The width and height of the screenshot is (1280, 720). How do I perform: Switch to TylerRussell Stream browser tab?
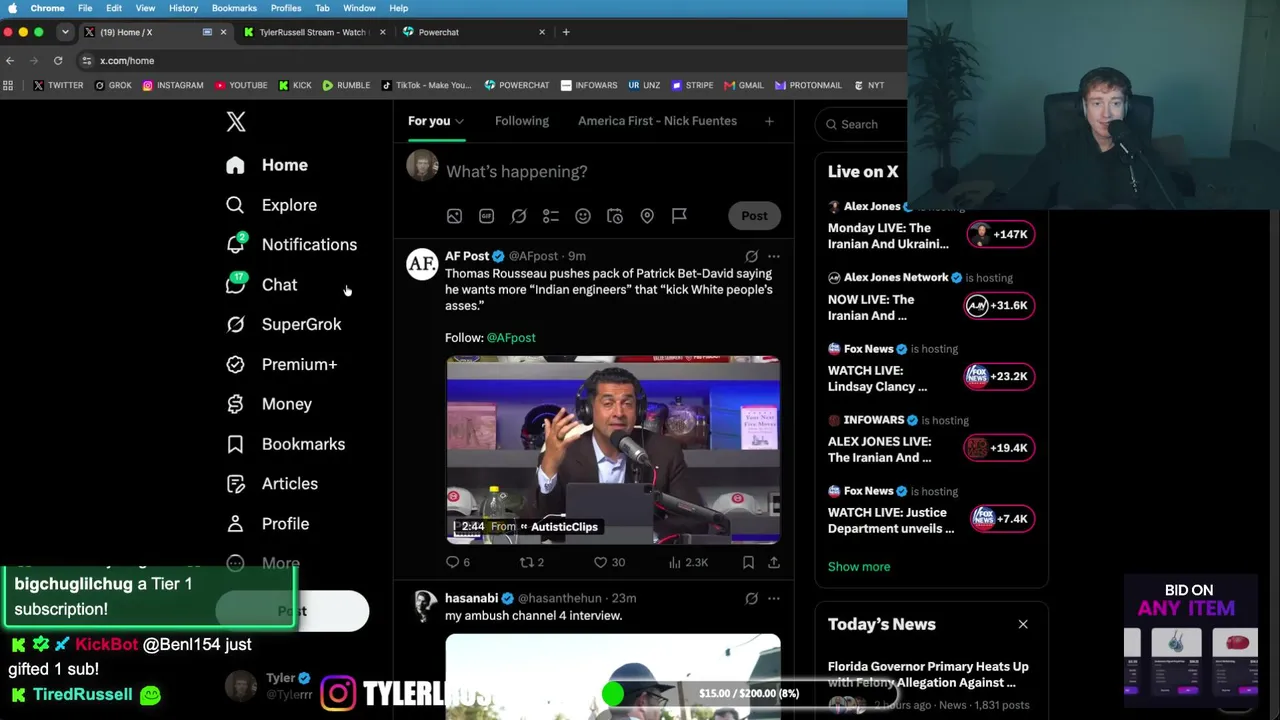314,32
